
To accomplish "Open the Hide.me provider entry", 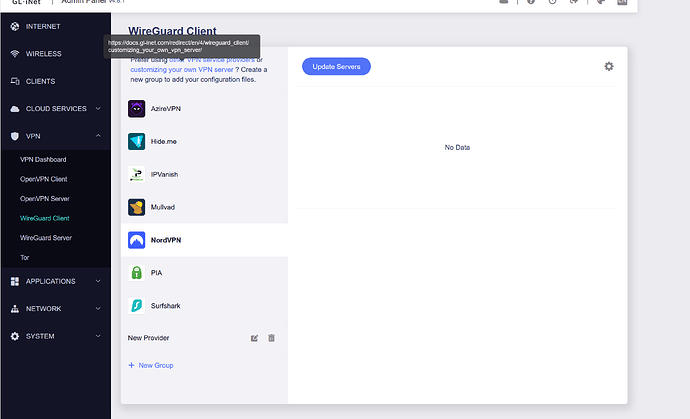I will [204, 141].
